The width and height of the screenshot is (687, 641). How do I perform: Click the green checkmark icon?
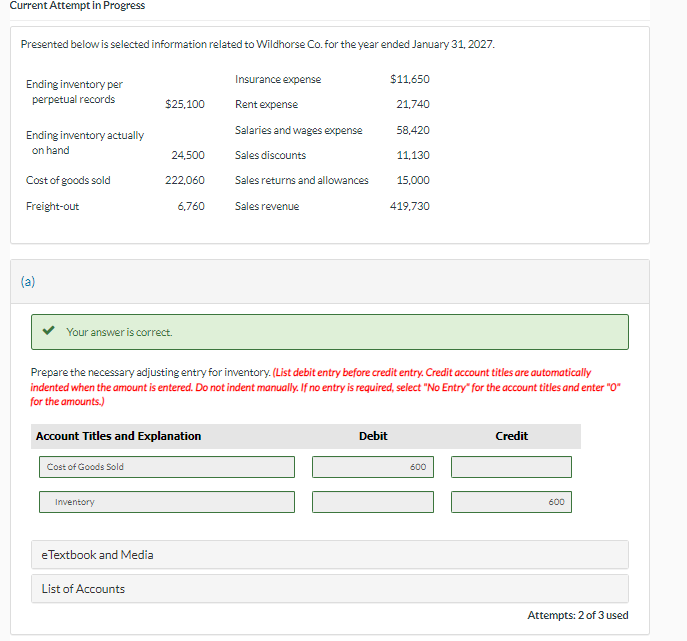coord(49,330)
